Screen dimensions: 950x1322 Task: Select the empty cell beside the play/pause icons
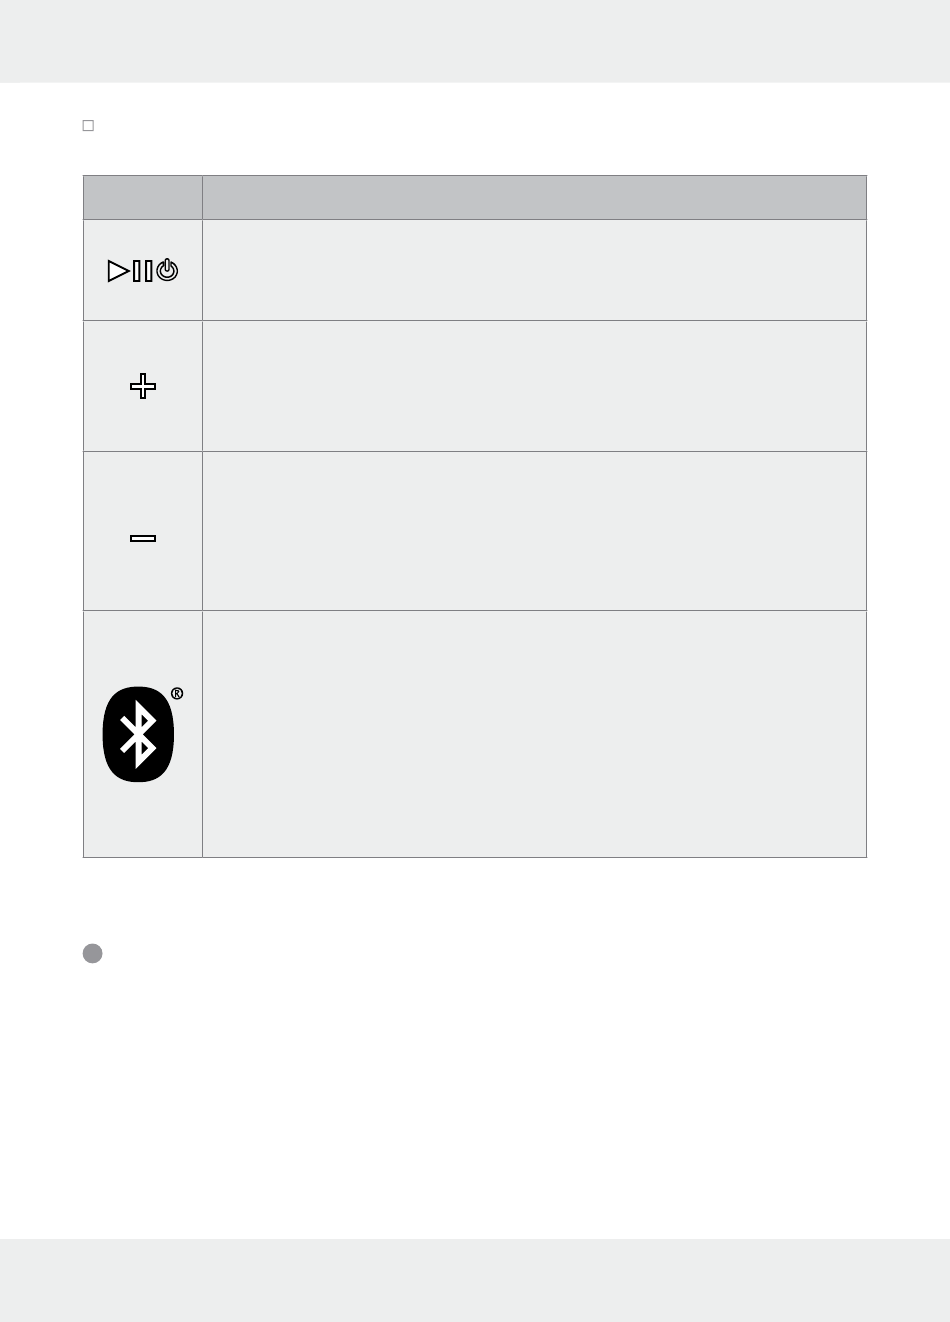pyautogui.click(x=534, y=270)
